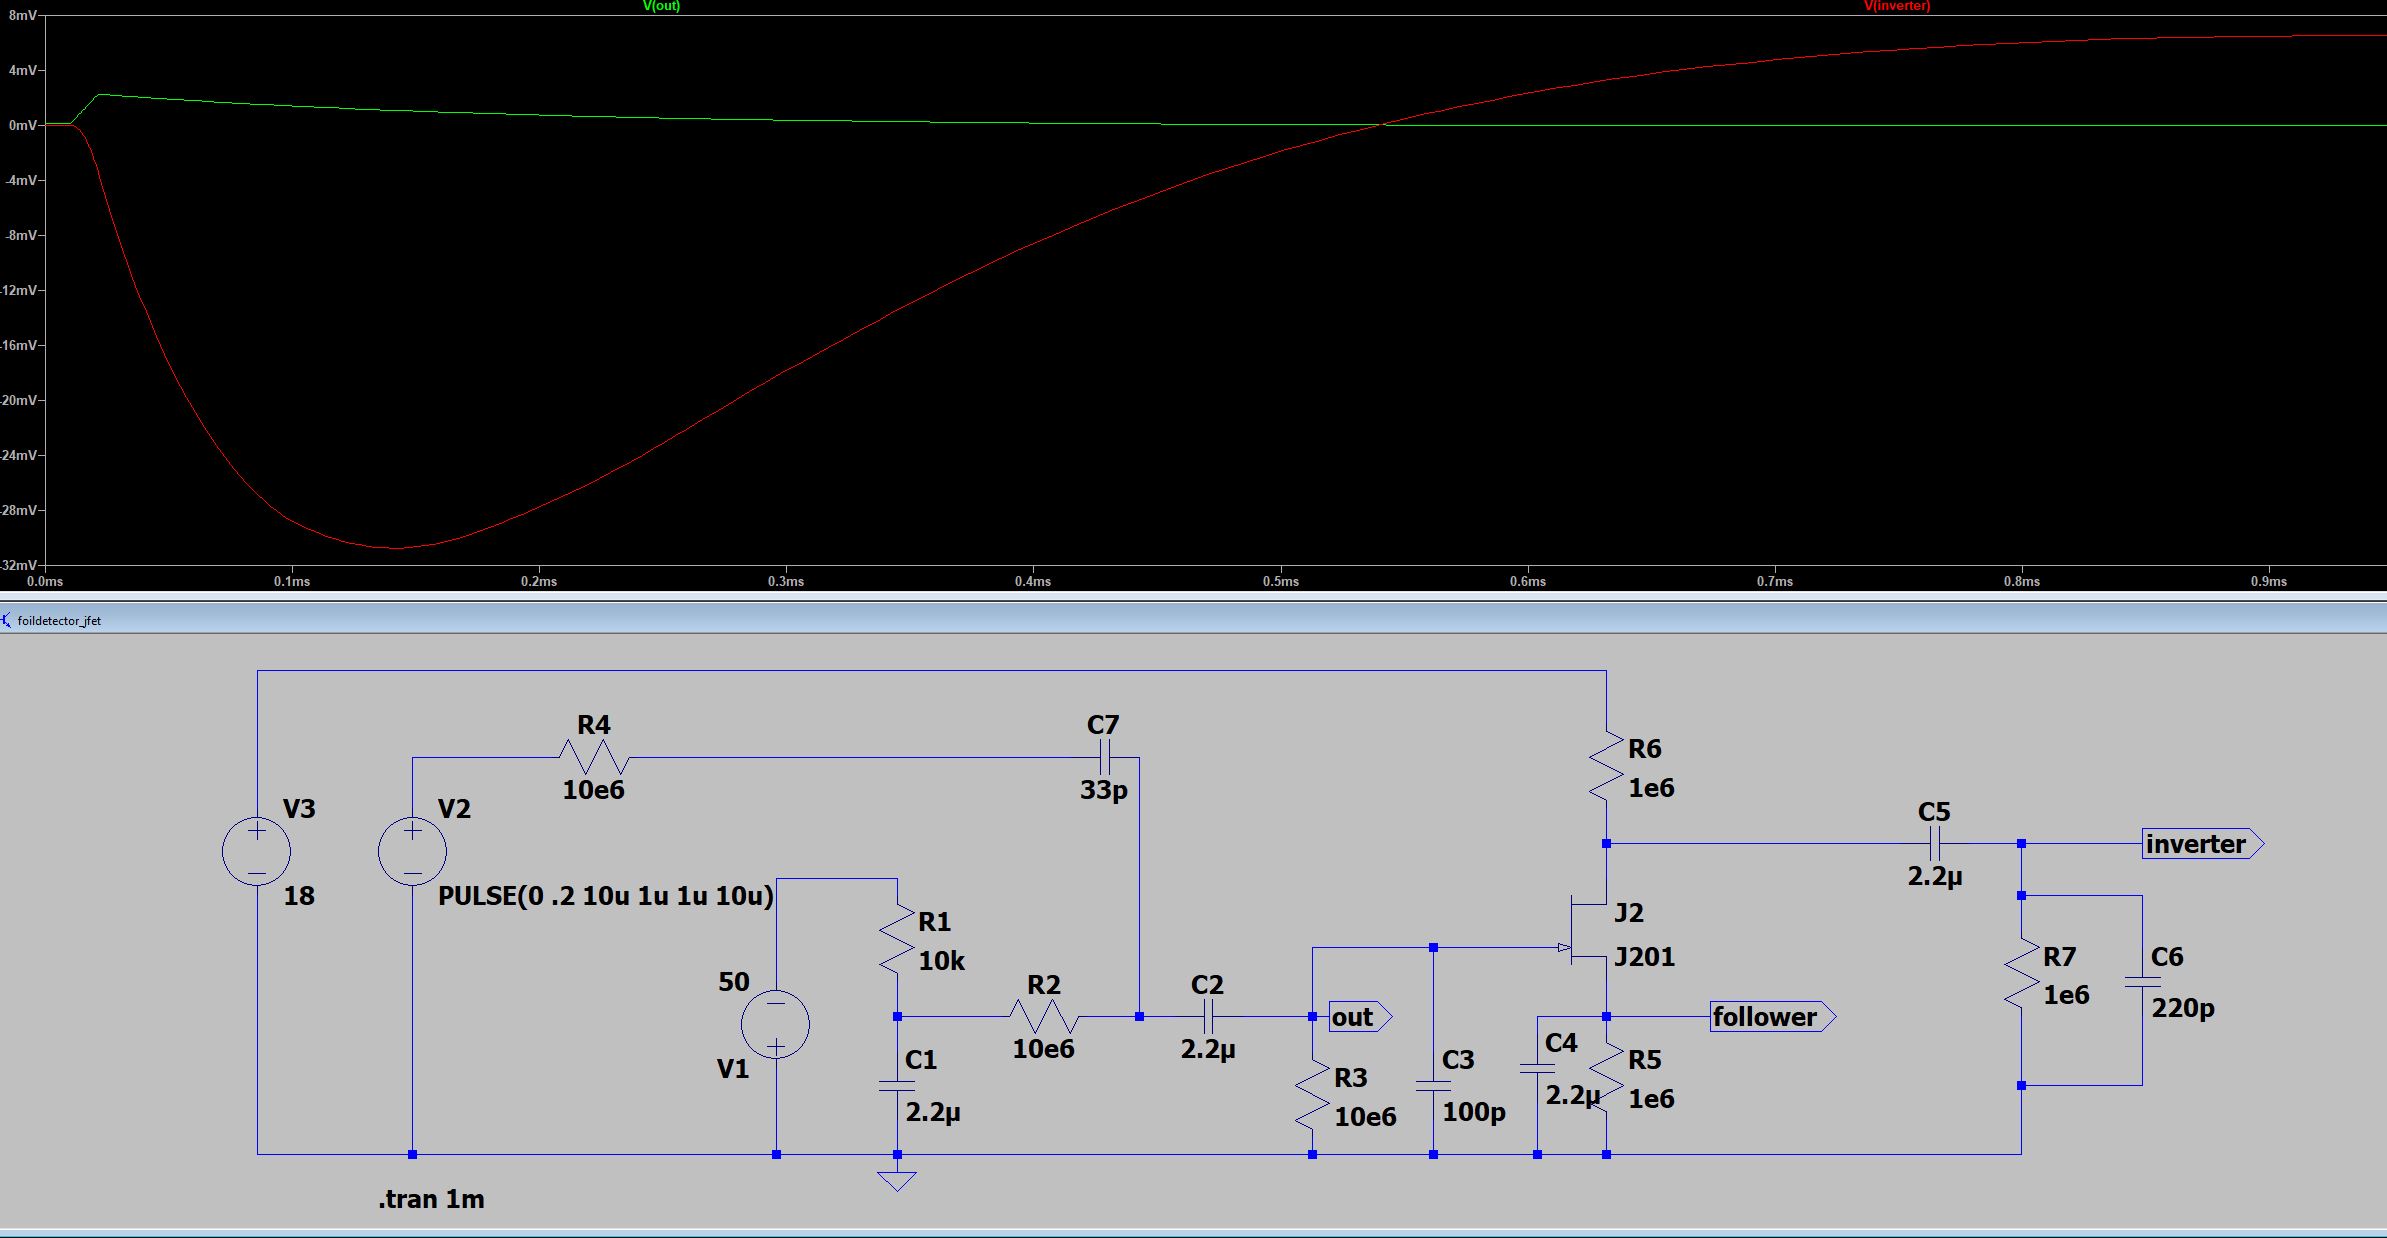Select the R6 resistor symbol
Viewport: 2387px width, 1238px height.
coord(1606,767)
